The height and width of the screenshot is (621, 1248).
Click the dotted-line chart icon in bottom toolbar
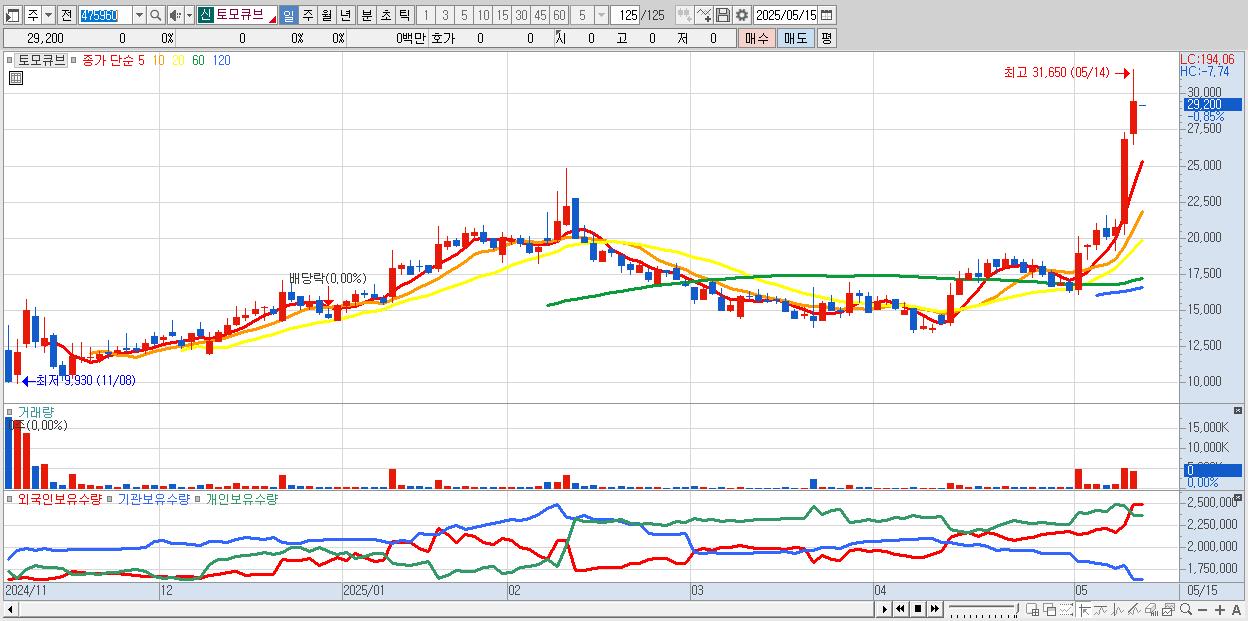(1066, 609)
